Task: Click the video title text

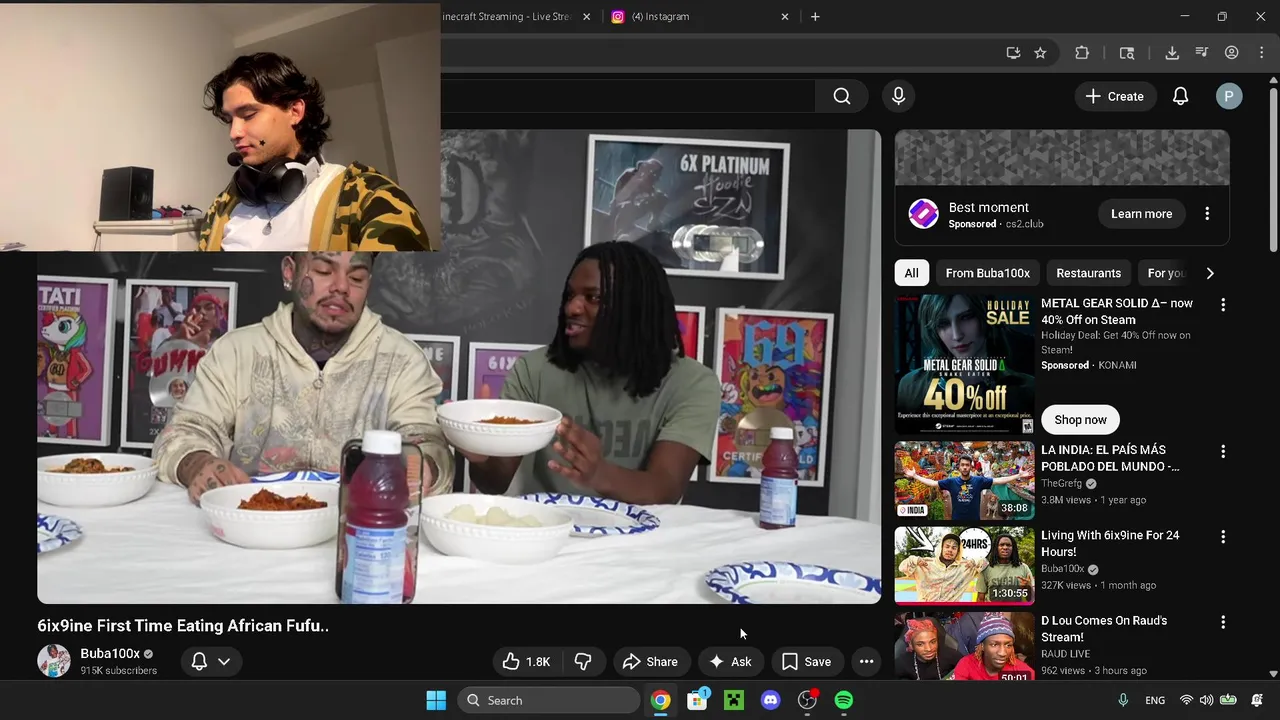Action: tap(183, 626)
